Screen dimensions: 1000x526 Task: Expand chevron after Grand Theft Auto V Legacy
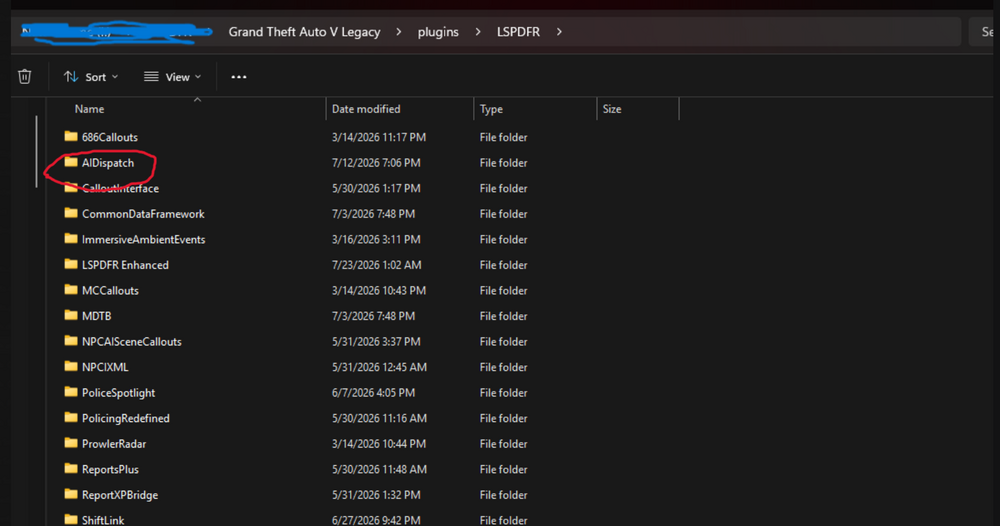[399, 32]
